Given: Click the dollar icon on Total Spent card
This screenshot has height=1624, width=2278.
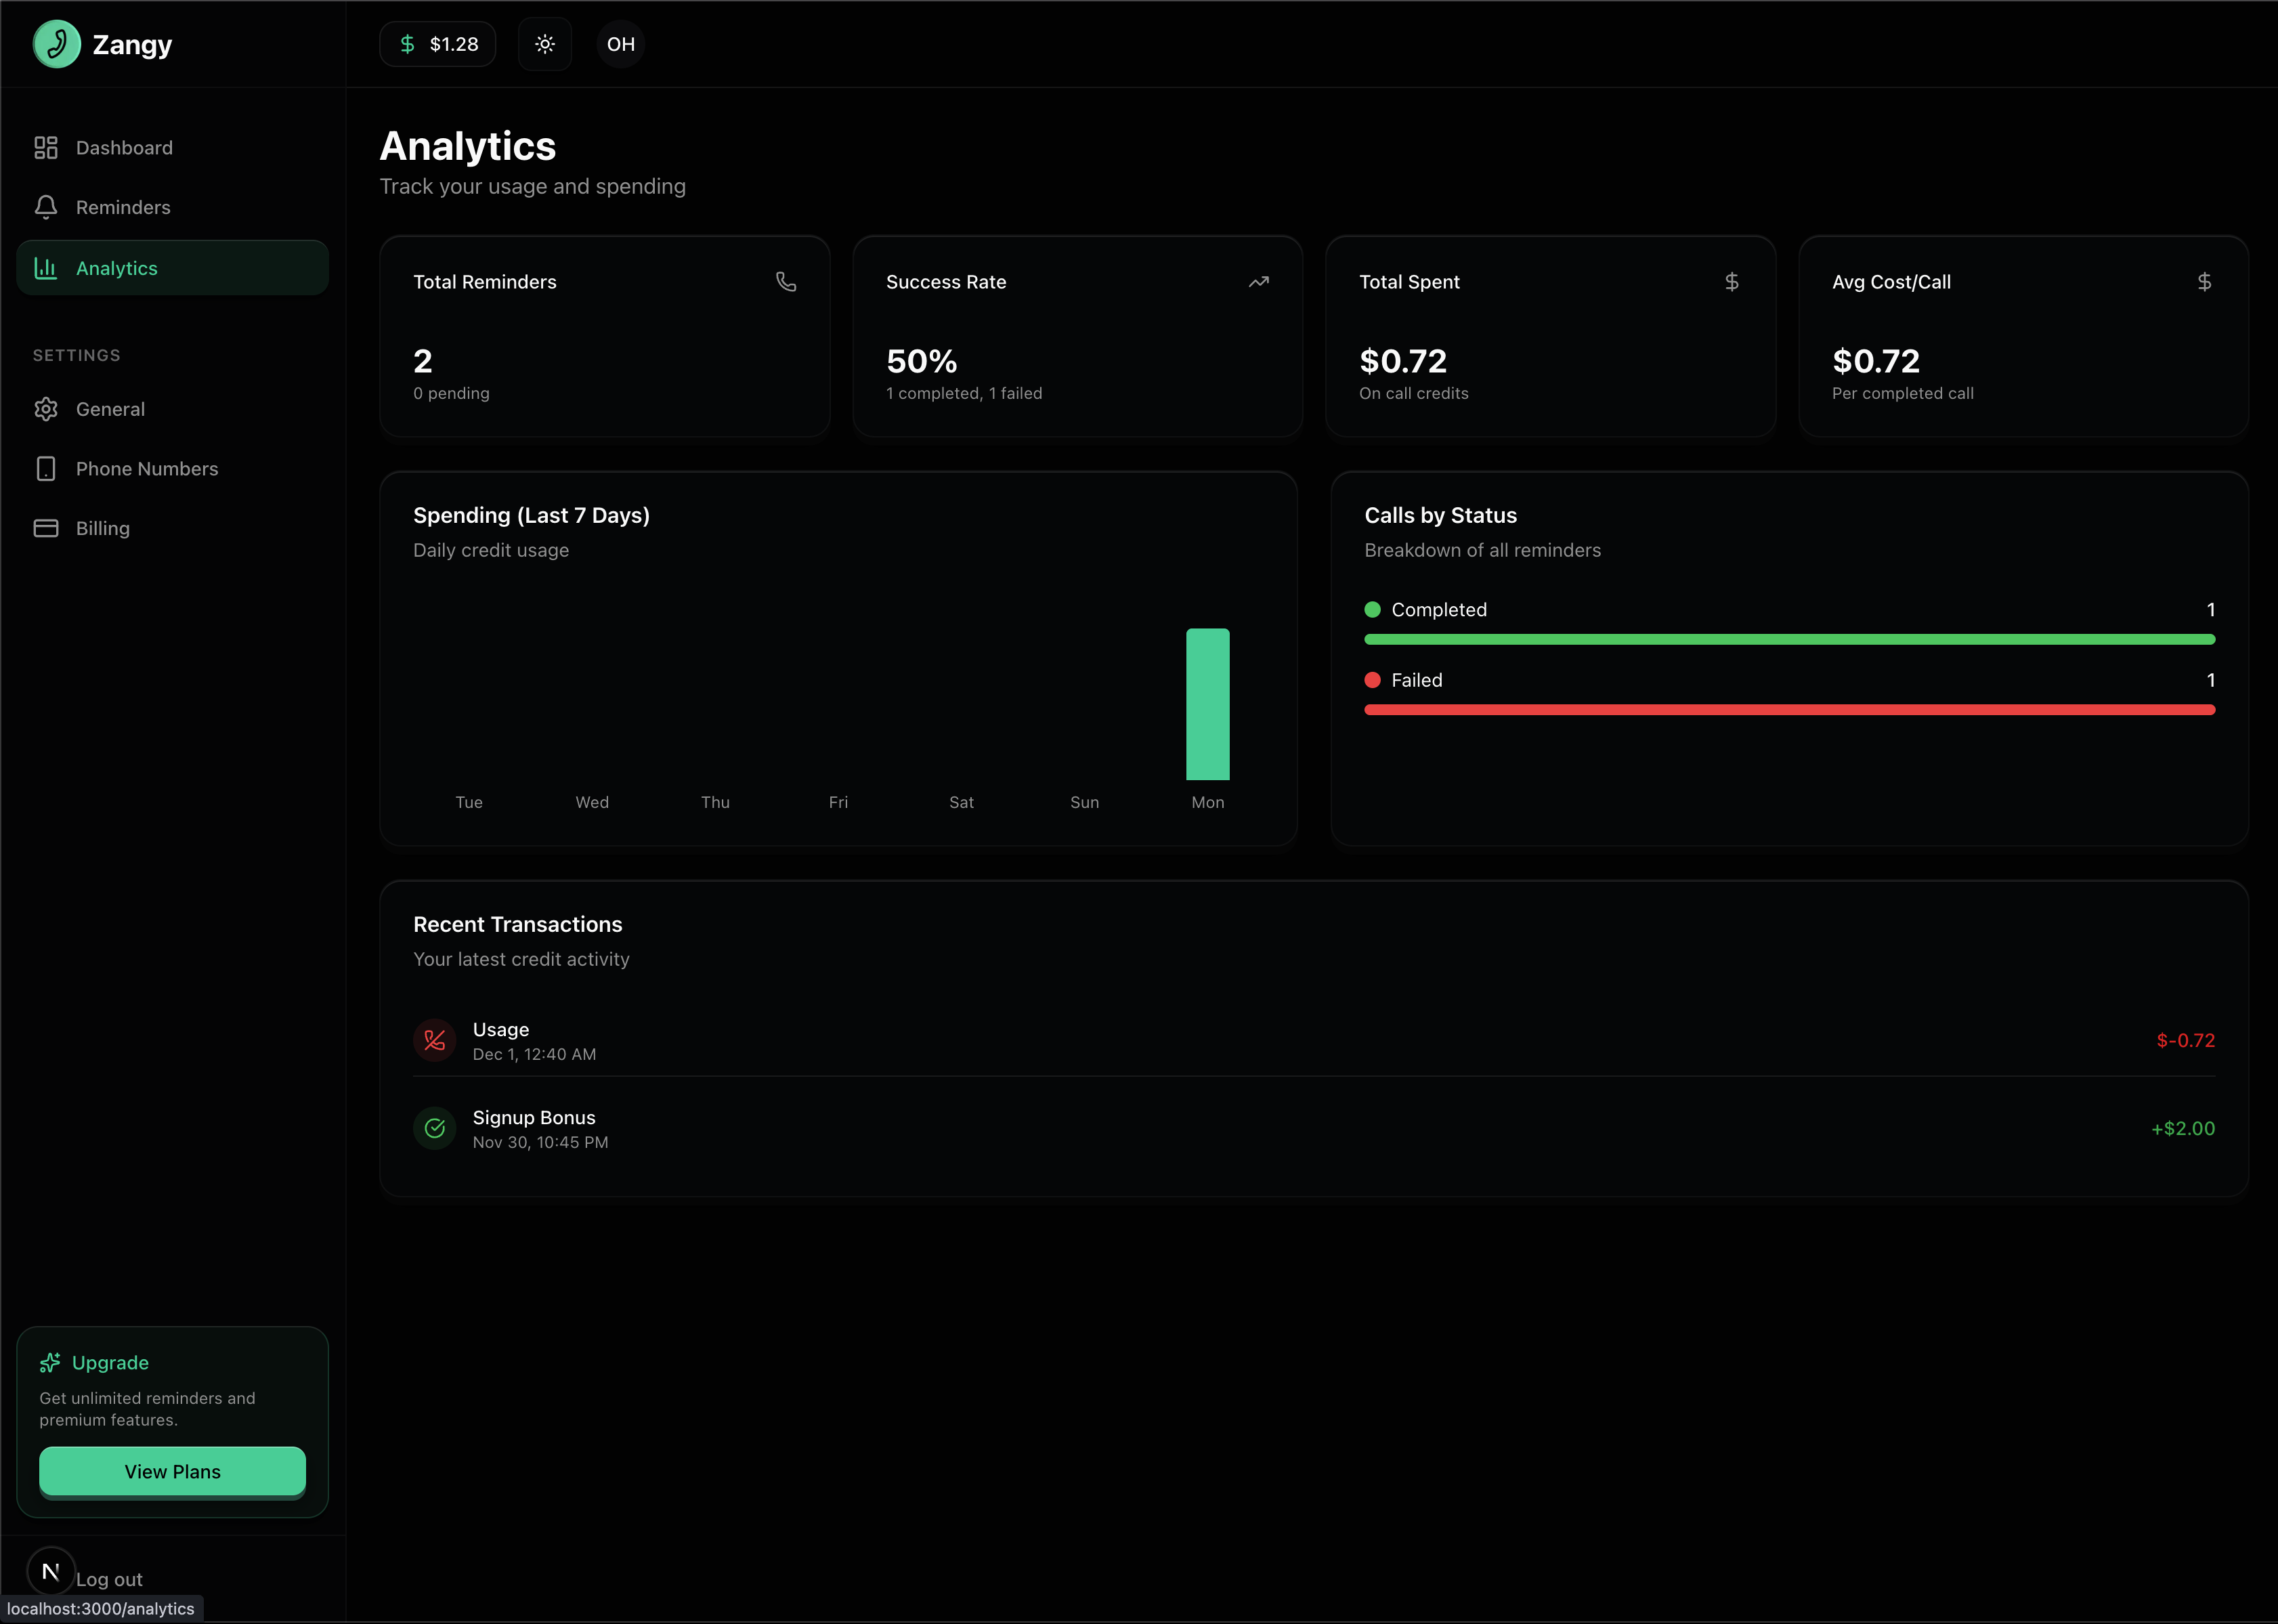Looking at the screenshot, I should 1731,282.
